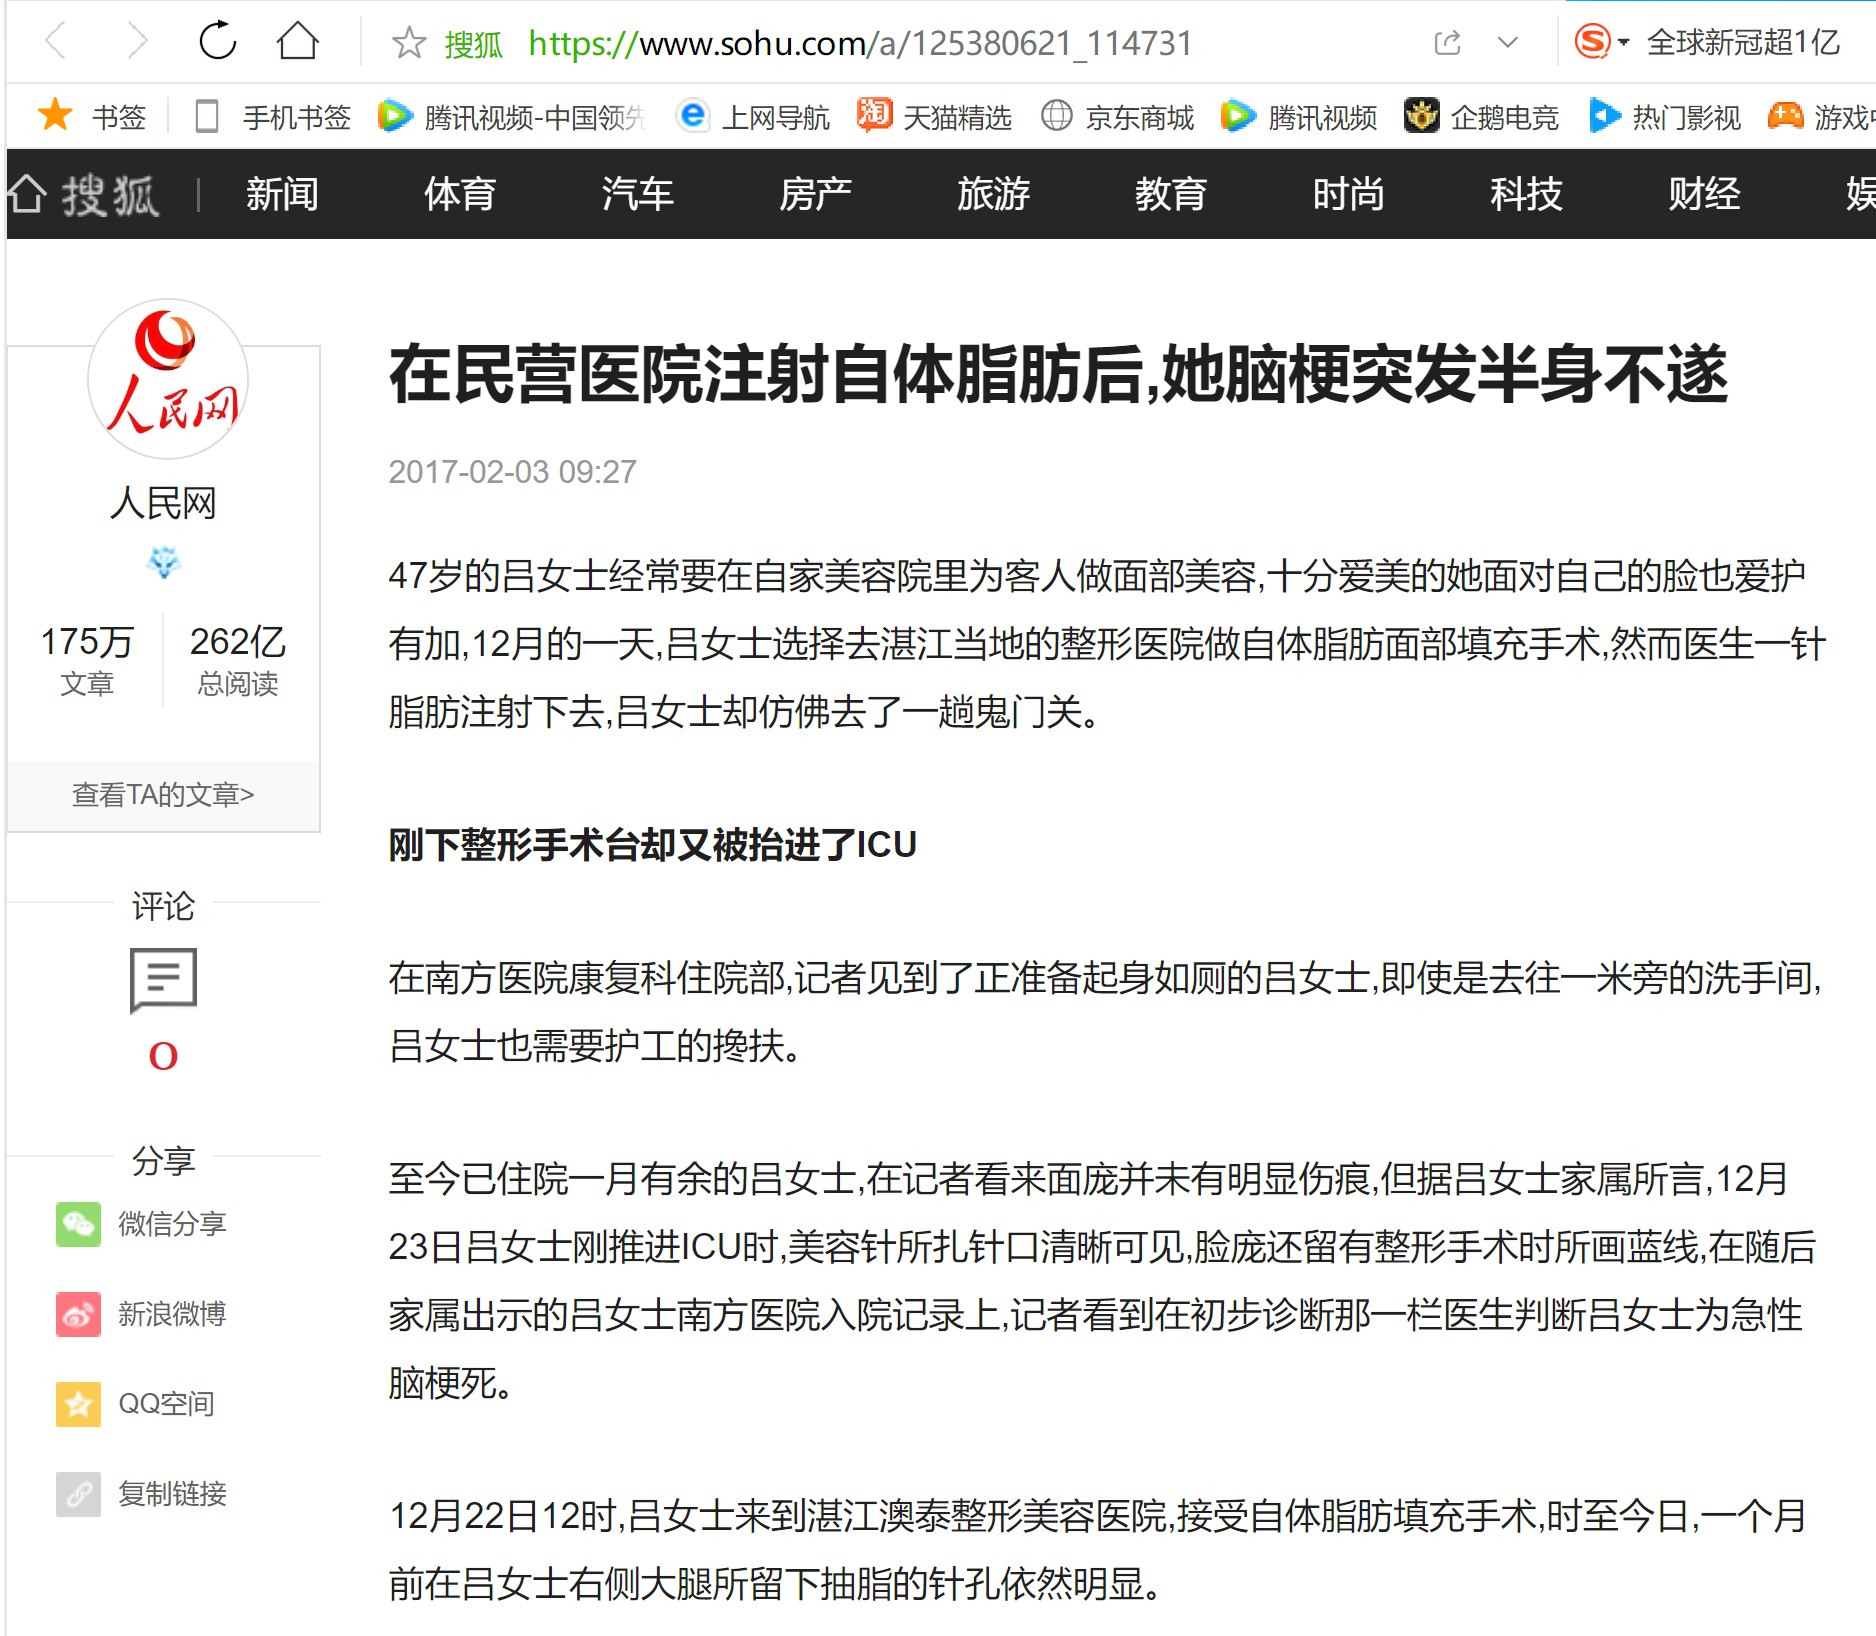Screen dimensions: 1876x1636
Task: Open the 科技 channel
Action: [x=1526, y=193]
